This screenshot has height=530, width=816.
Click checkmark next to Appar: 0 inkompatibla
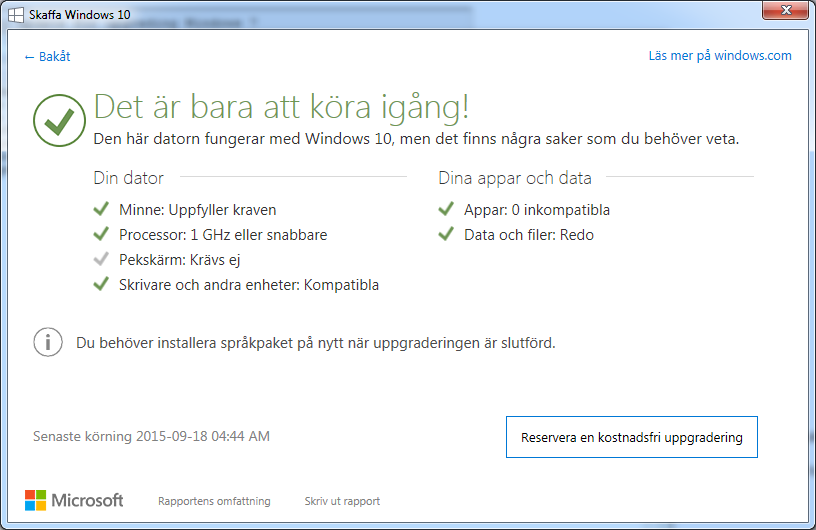446,209
